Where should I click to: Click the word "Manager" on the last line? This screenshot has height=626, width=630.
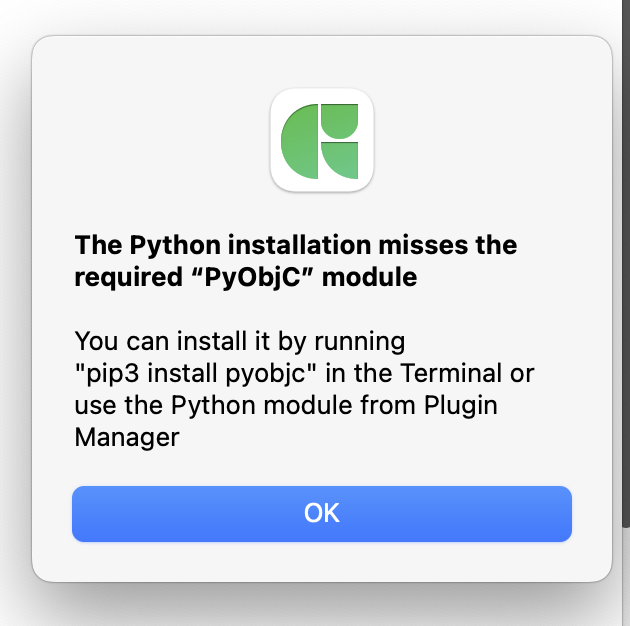[127, 437]
